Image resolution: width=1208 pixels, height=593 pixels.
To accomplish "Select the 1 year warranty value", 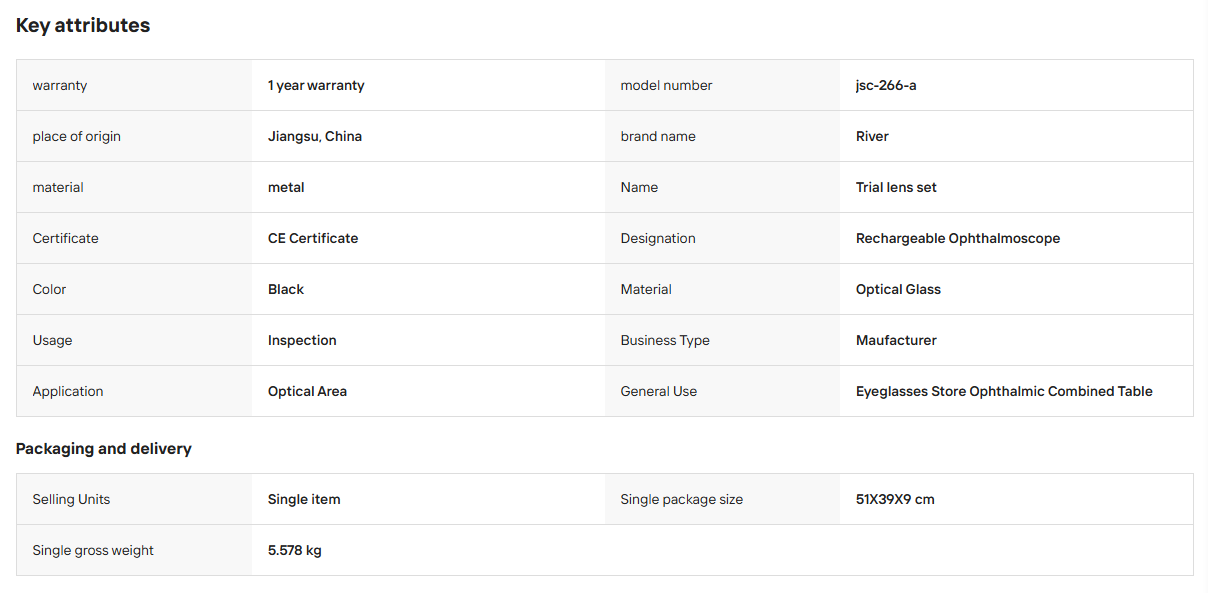I will (316, 86).
